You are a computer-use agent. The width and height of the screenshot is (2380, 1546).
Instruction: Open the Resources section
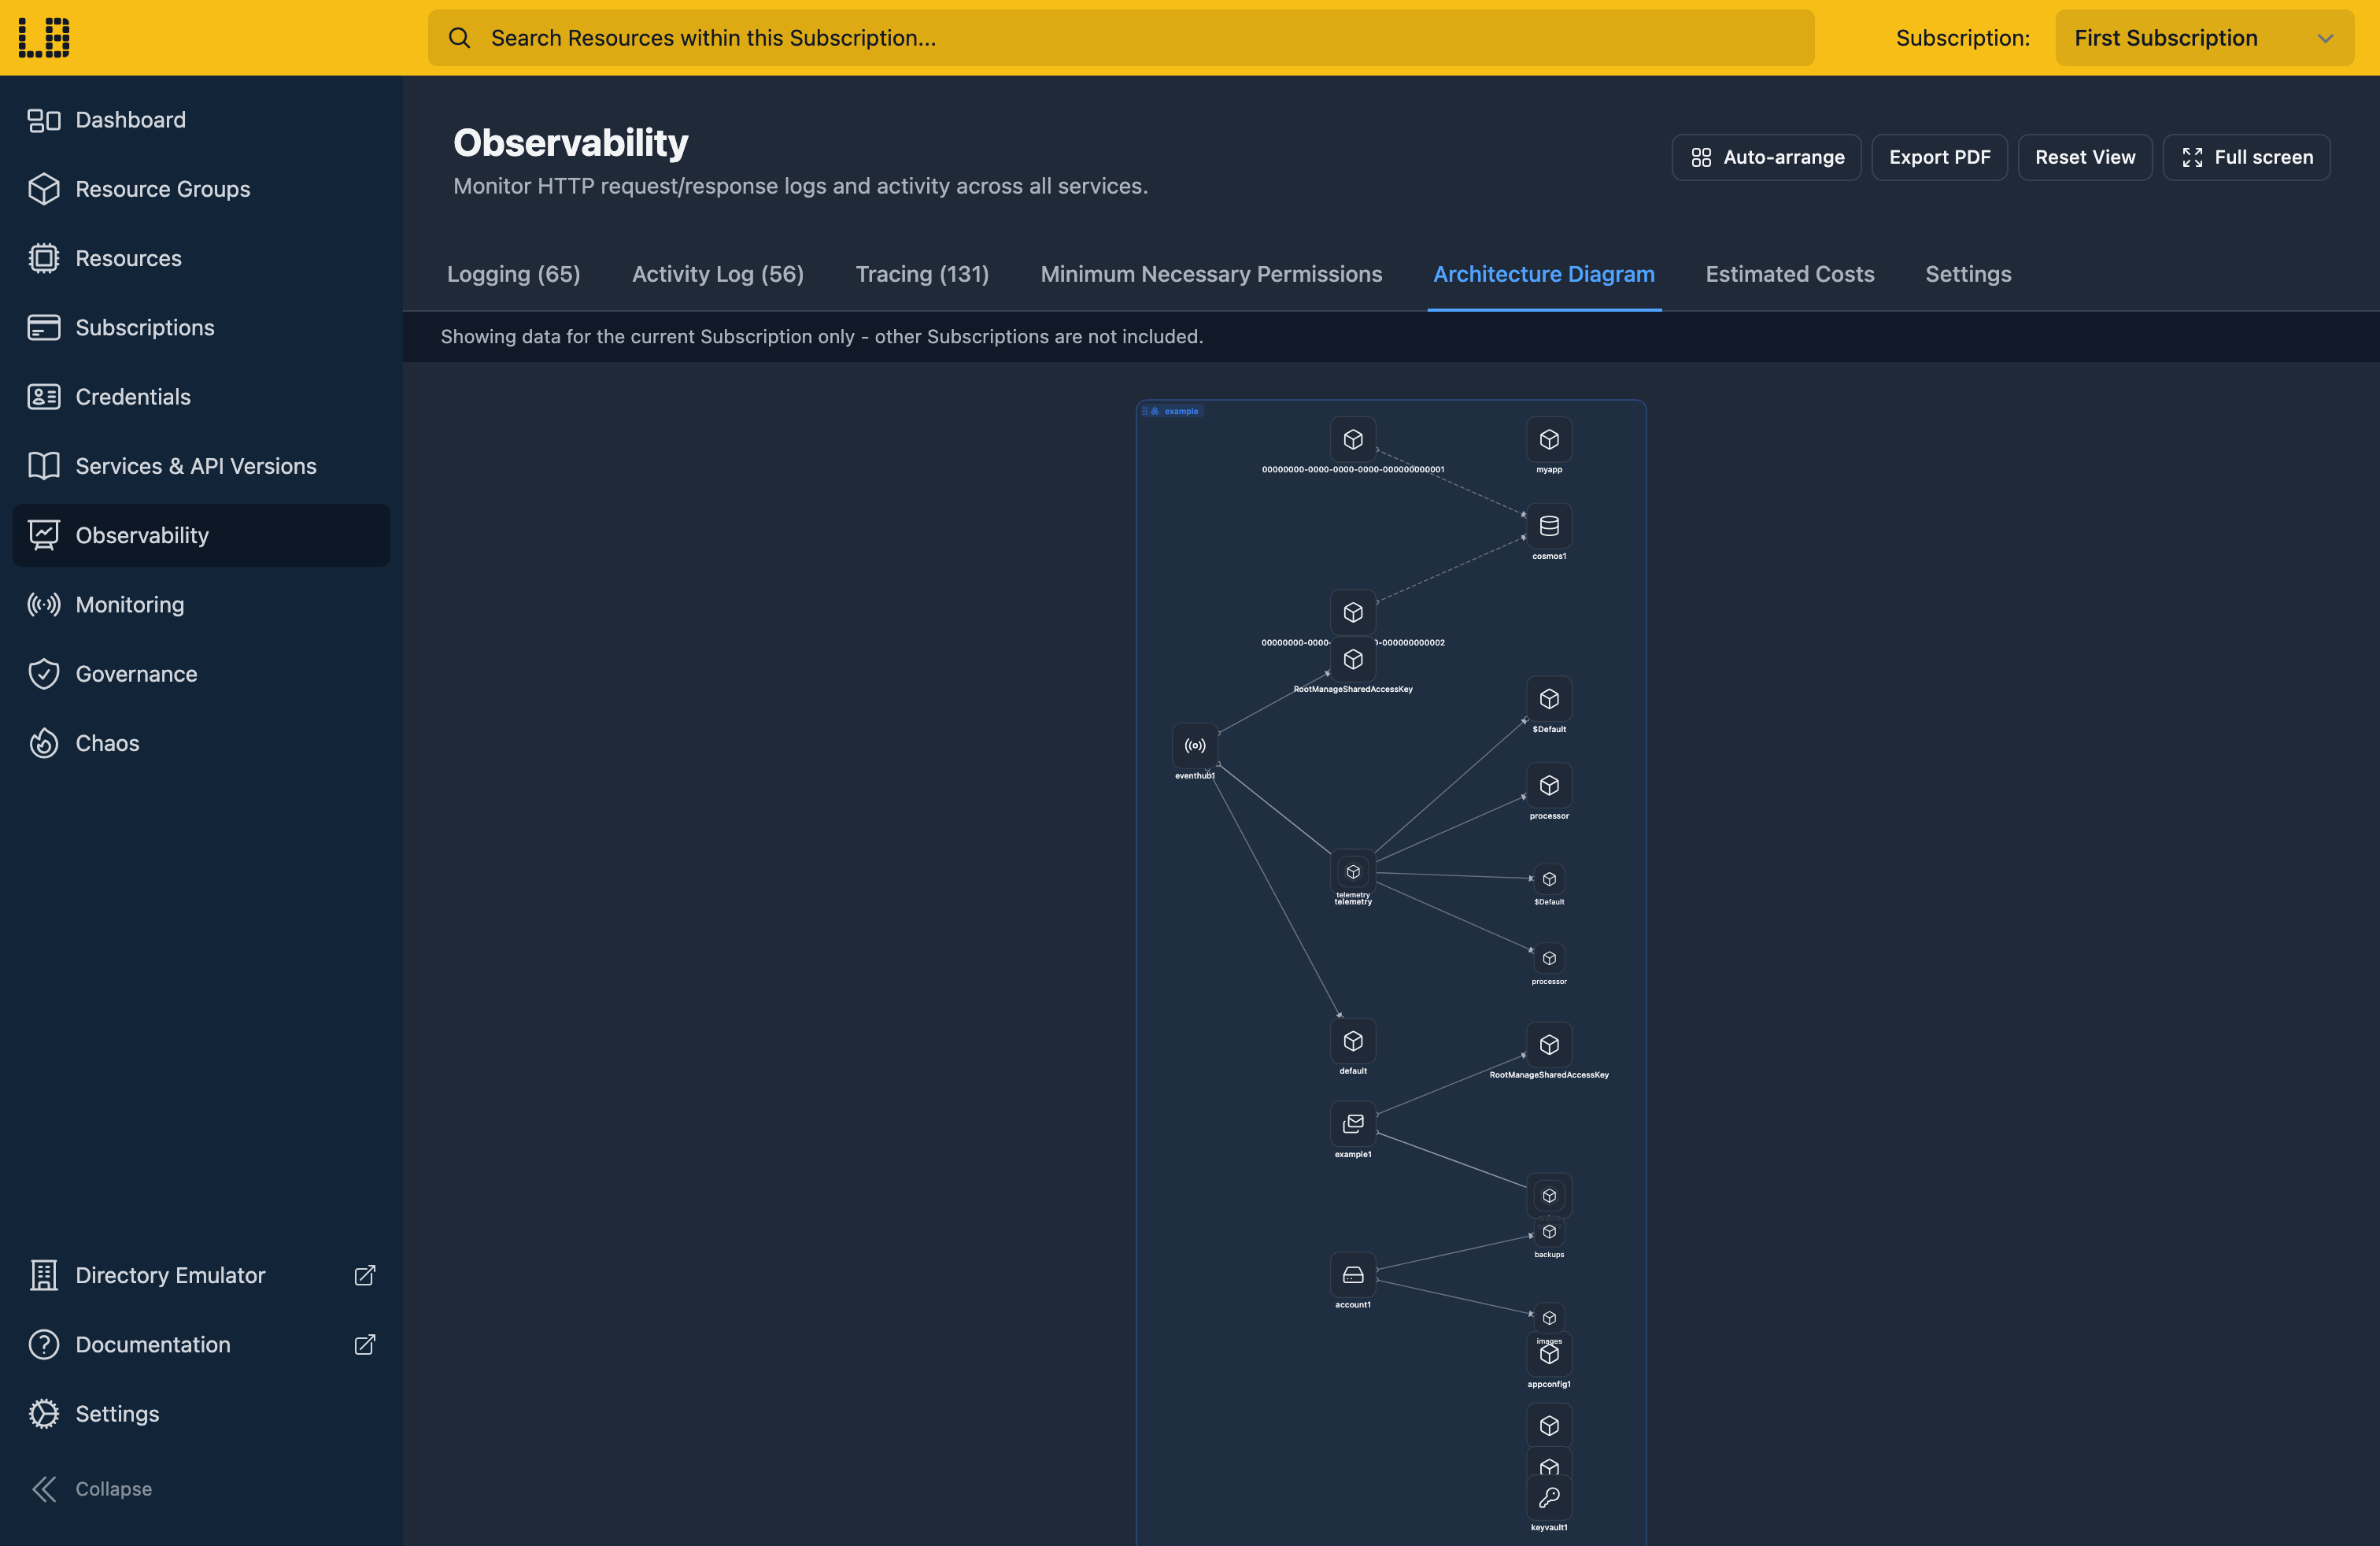[x=201, y=258]
